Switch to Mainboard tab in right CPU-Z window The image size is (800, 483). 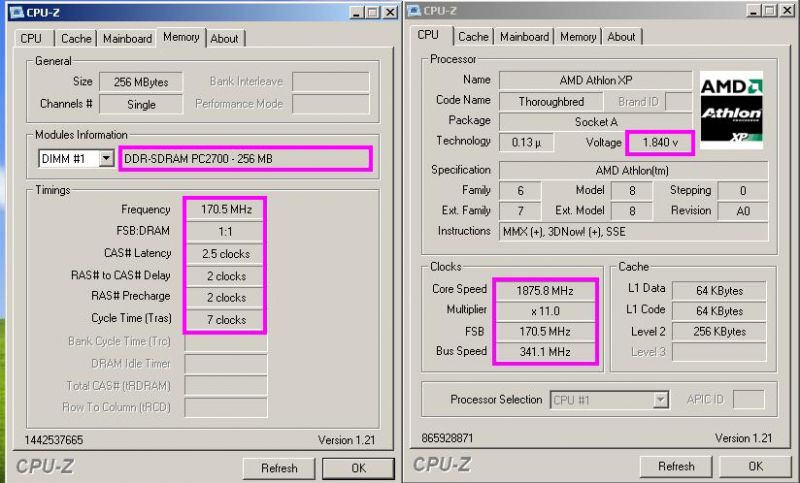524,37
